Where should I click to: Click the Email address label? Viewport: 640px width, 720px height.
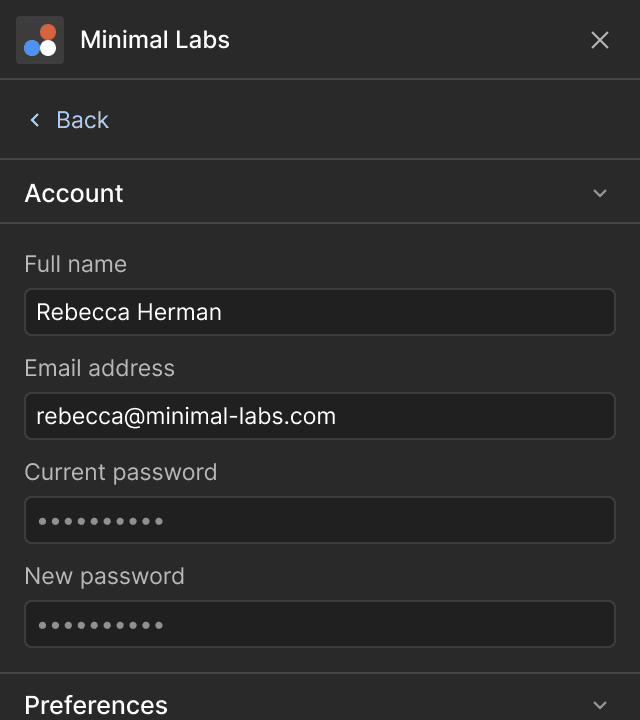tap(100, 368)
